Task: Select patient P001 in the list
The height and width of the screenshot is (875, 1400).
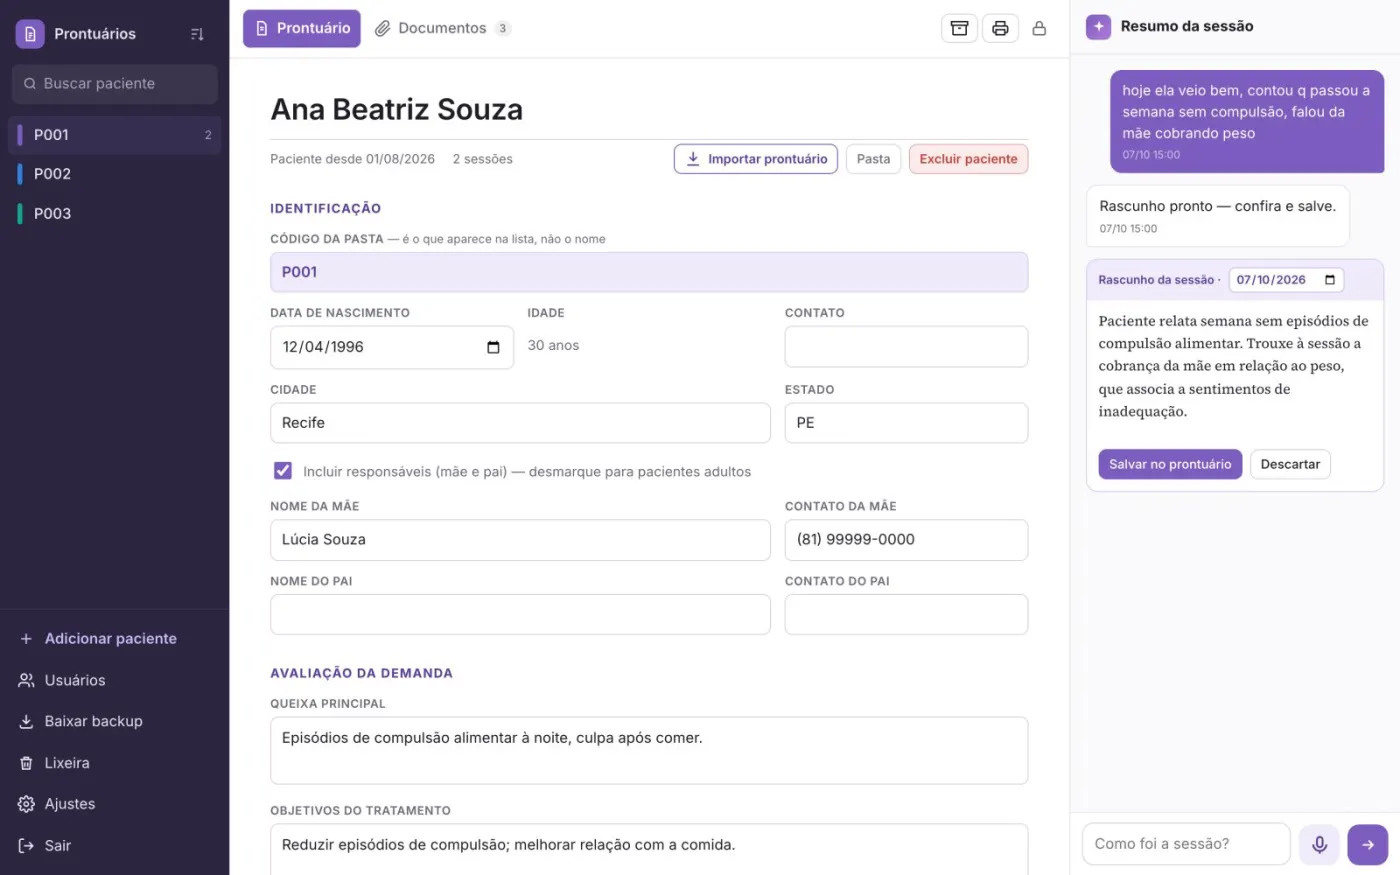Action: tap(114, 135)
